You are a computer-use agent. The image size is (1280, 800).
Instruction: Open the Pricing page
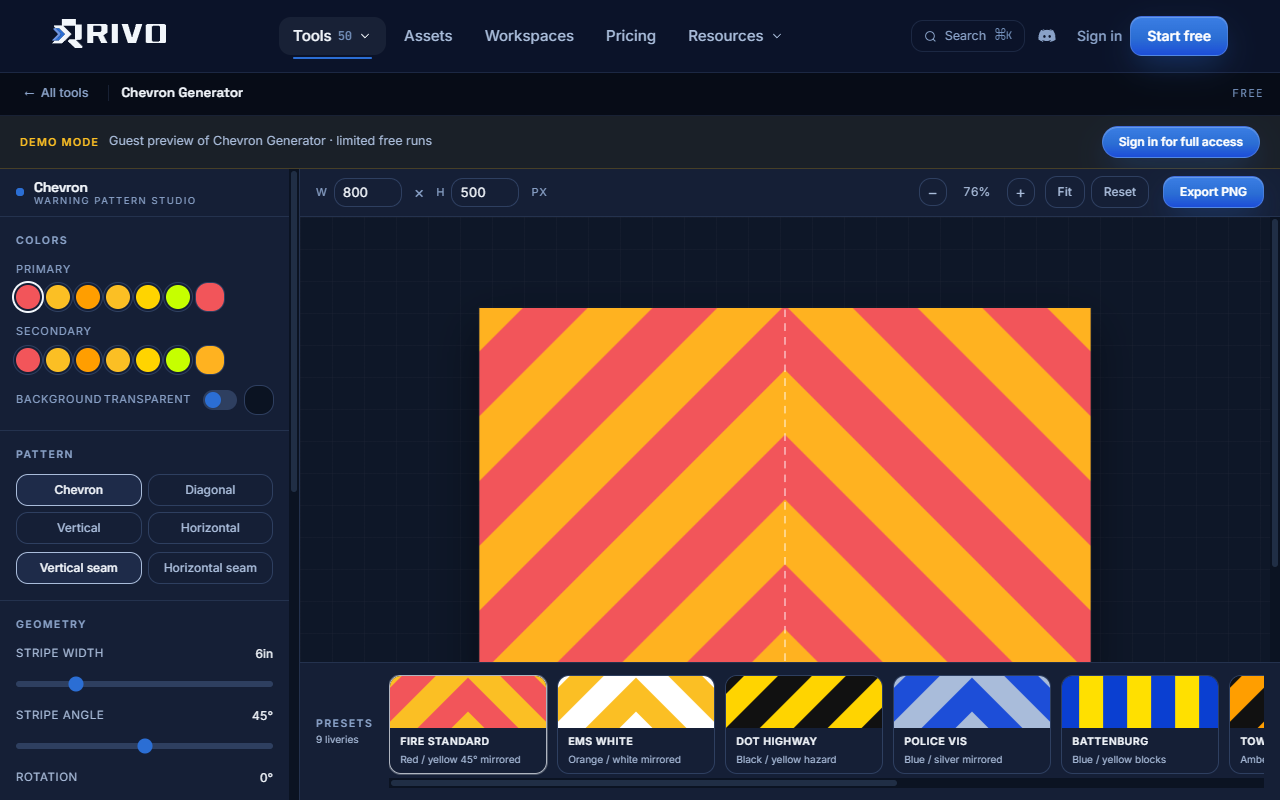click(x=631, y=36)
